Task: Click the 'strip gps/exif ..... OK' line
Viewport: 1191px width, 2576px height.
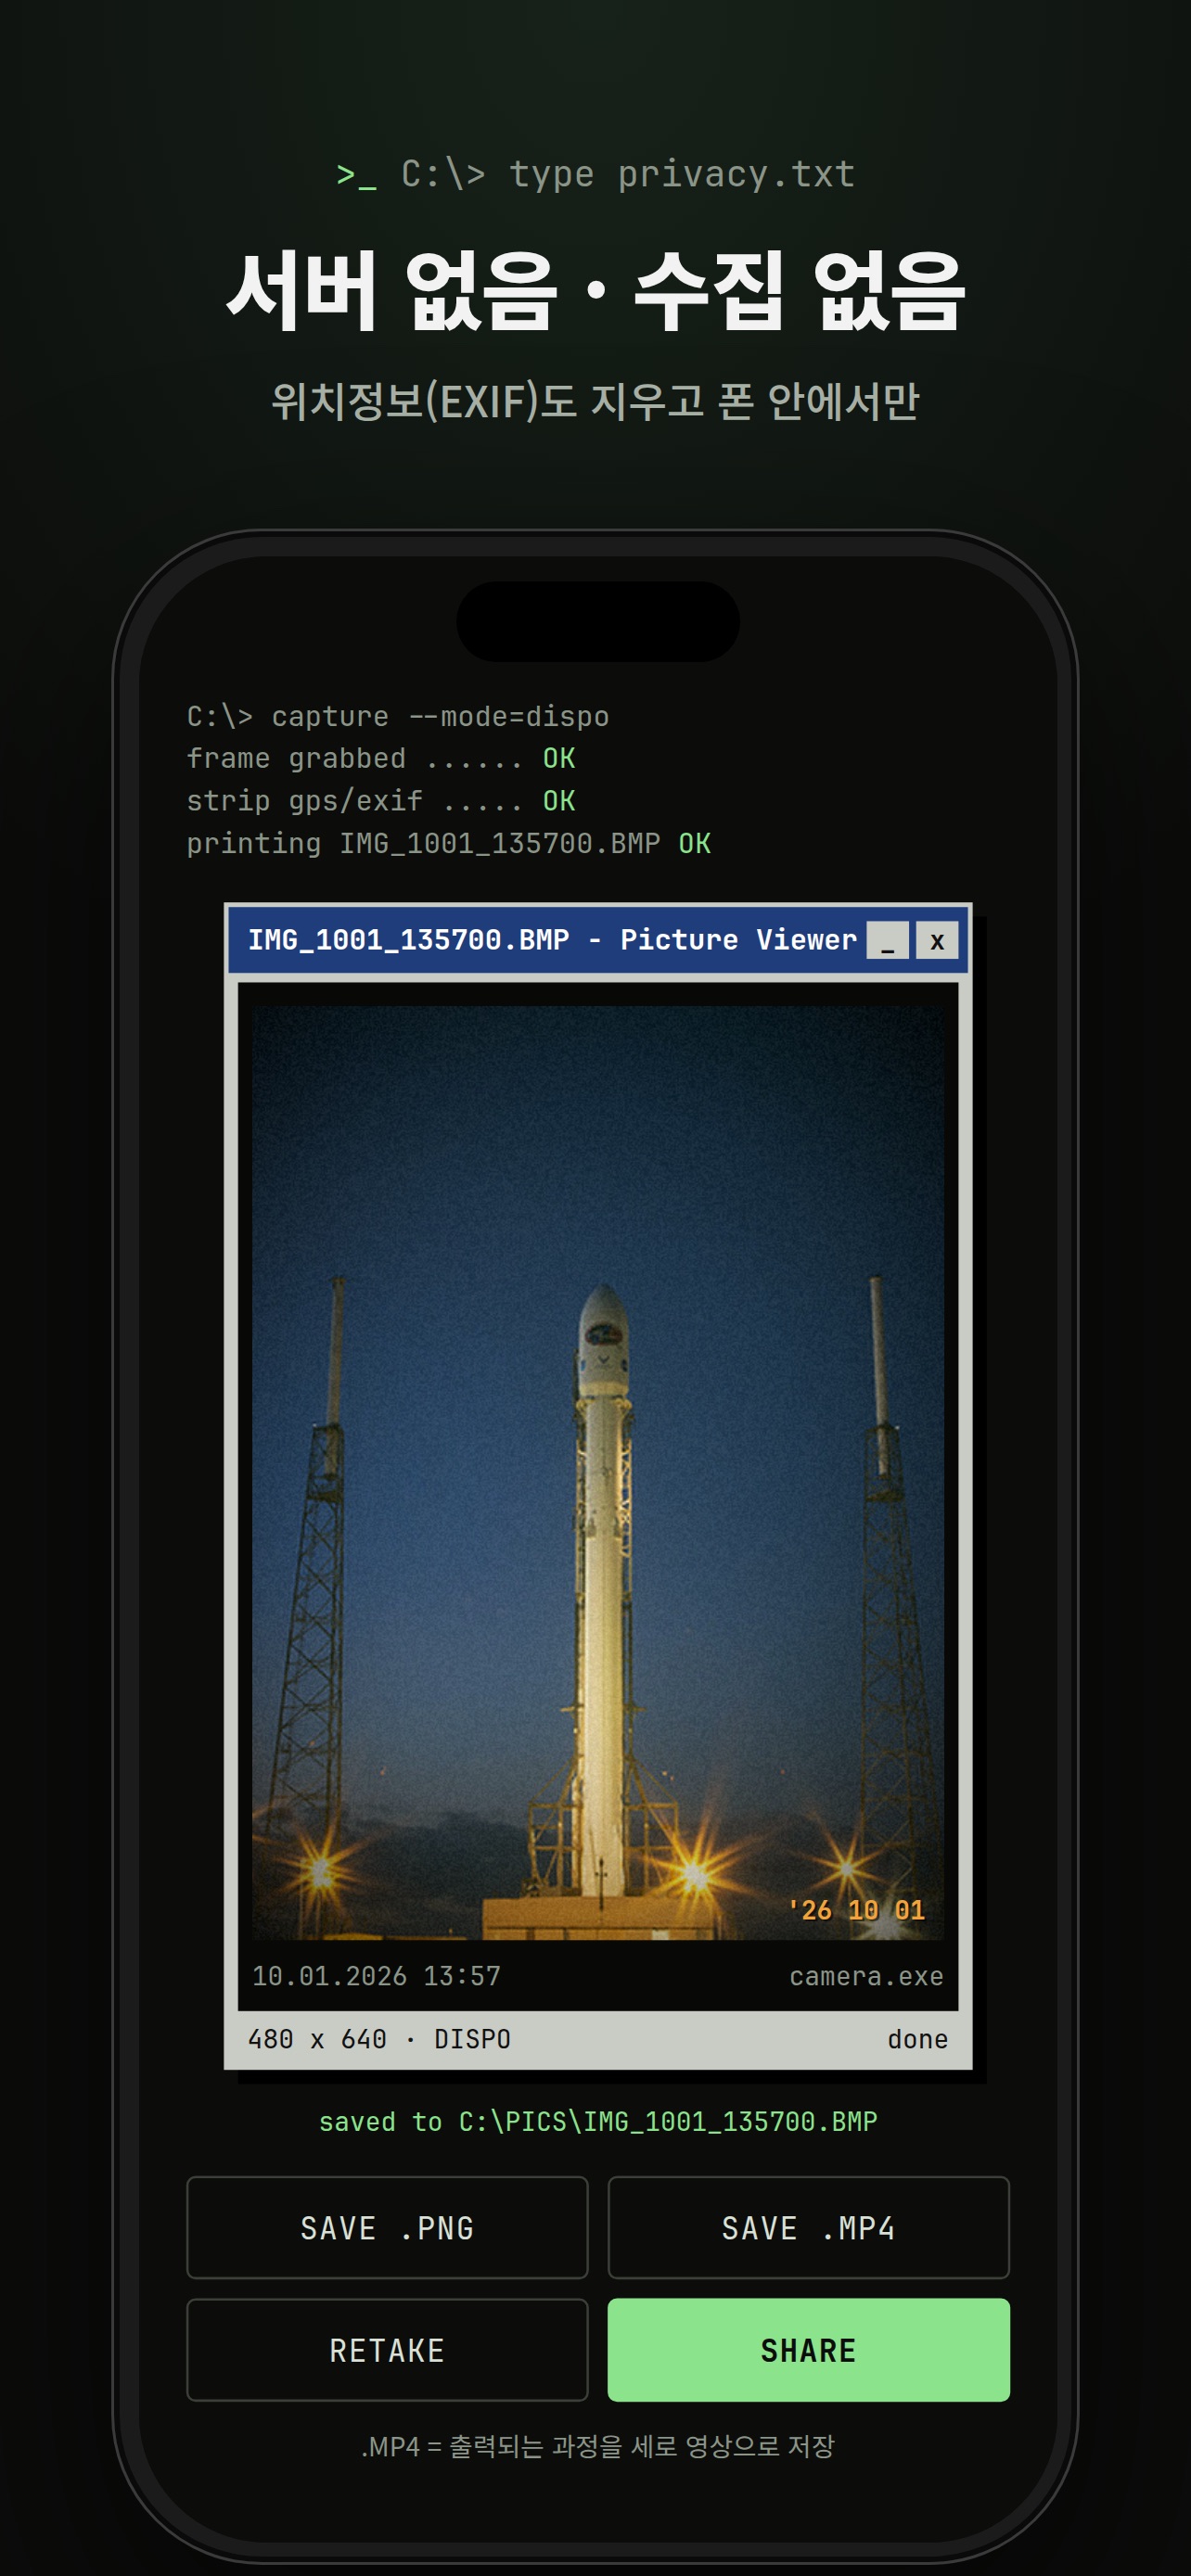Action: 381,801
